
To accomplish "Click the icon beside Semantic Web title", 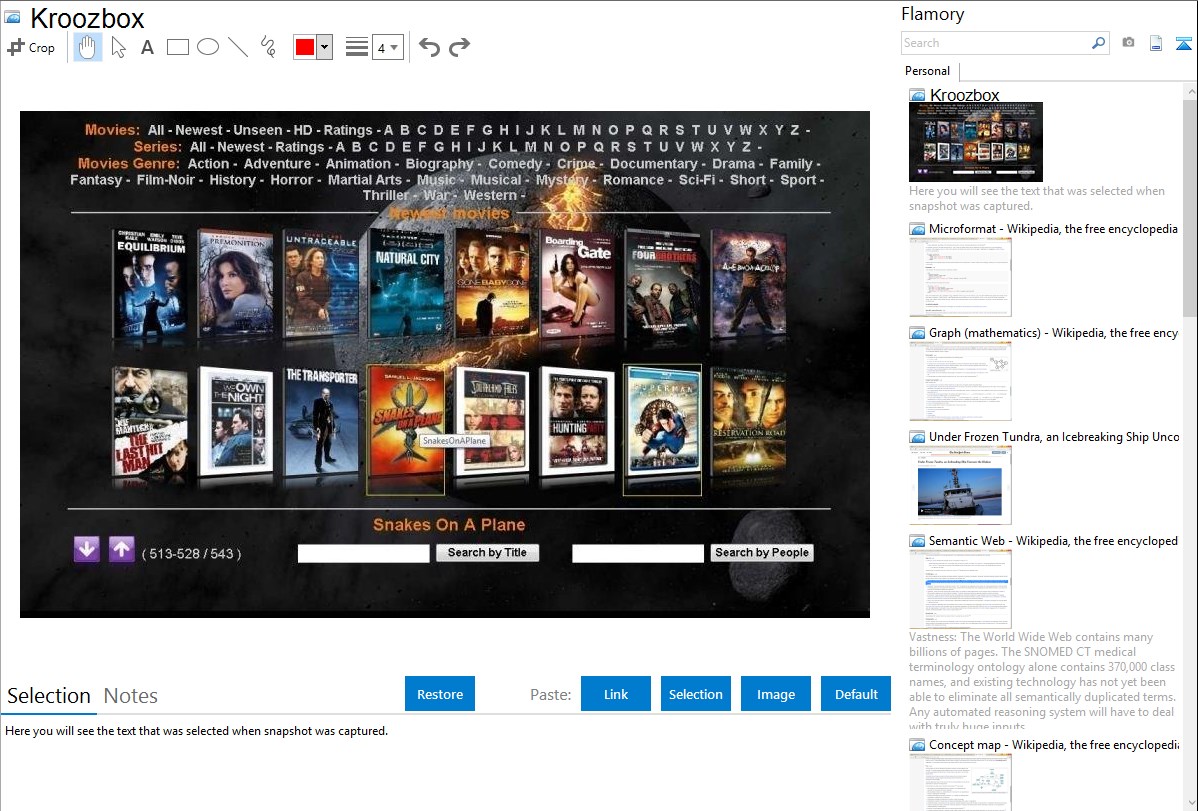I will coord(917,541).
